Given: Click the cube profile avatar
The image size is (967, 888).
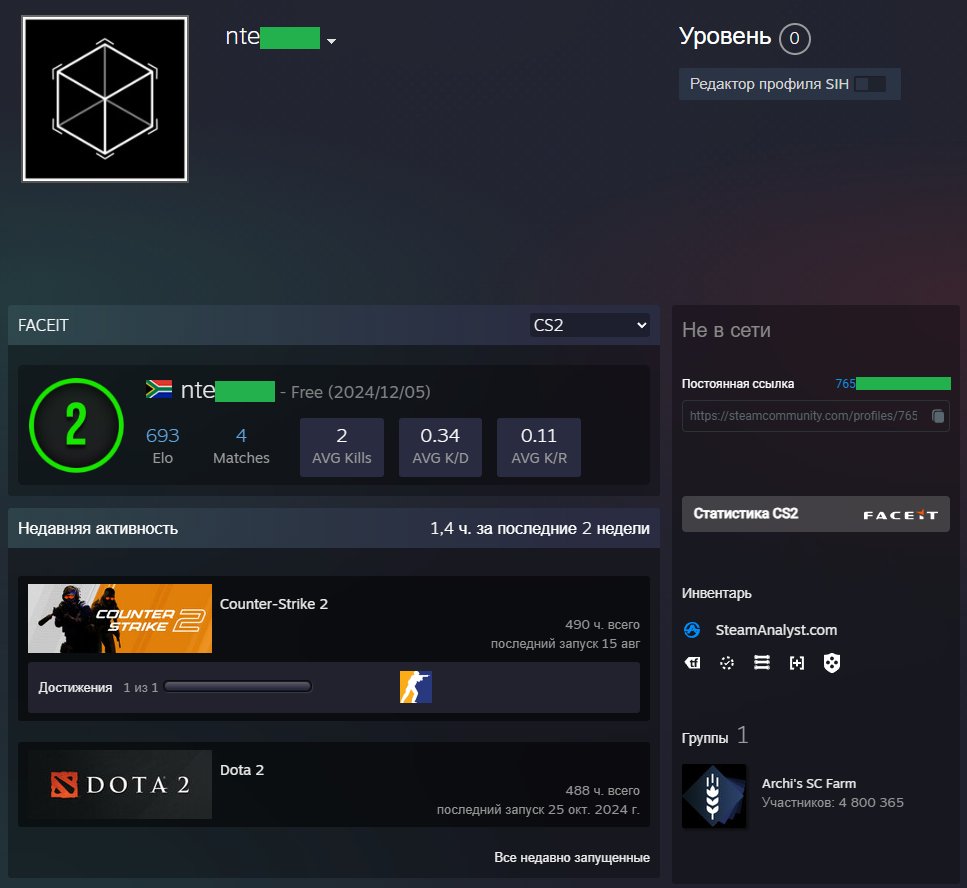Looking at the screenshot, I should coord(105,99).
